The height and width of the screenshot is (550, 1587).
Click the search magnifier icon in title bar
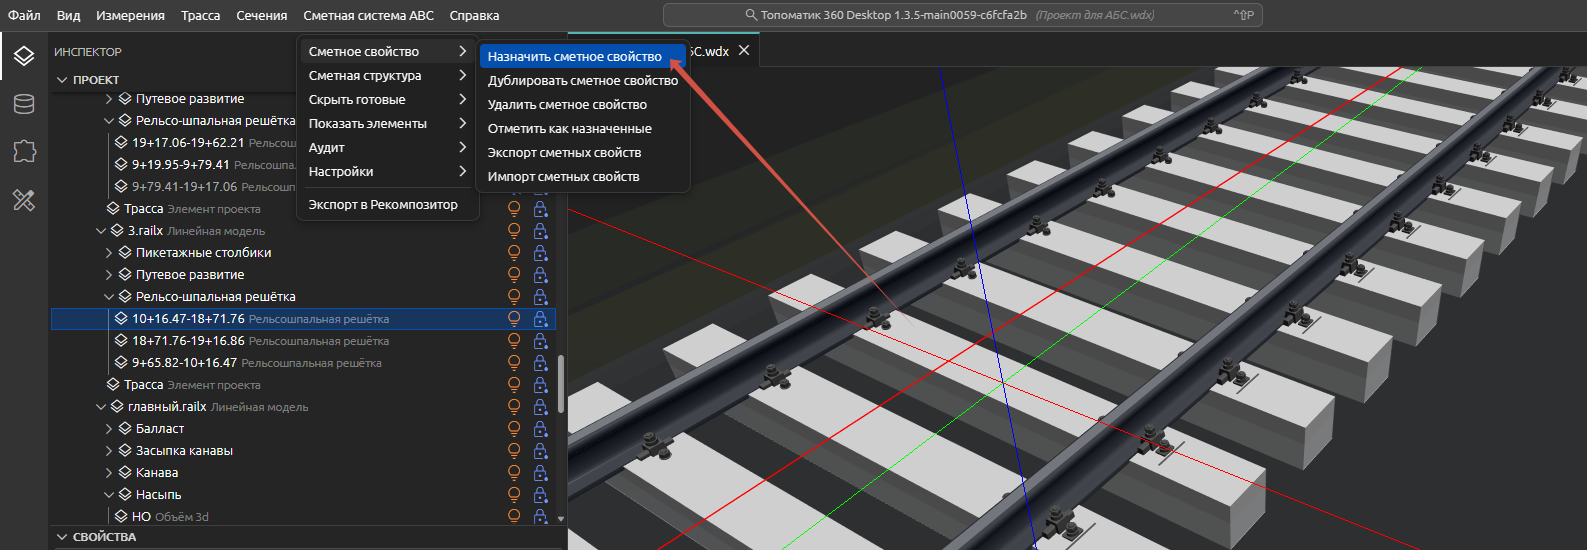tap(751, 15)
